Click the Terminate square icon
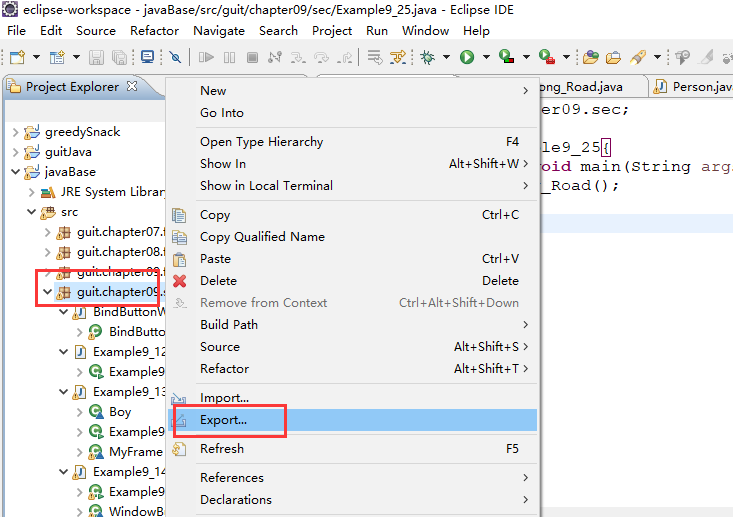733x517 pixels. (252, 57)
